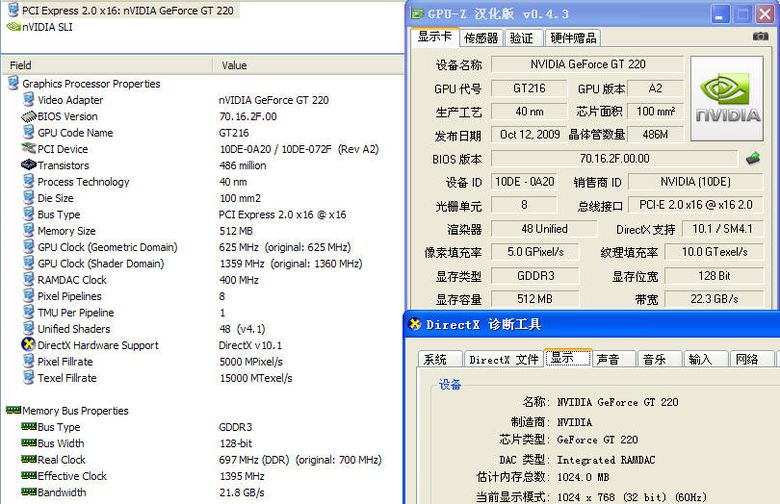
Task: Select '1024.0 MB' memory total in DirectX tool
Action: [583, 477]
